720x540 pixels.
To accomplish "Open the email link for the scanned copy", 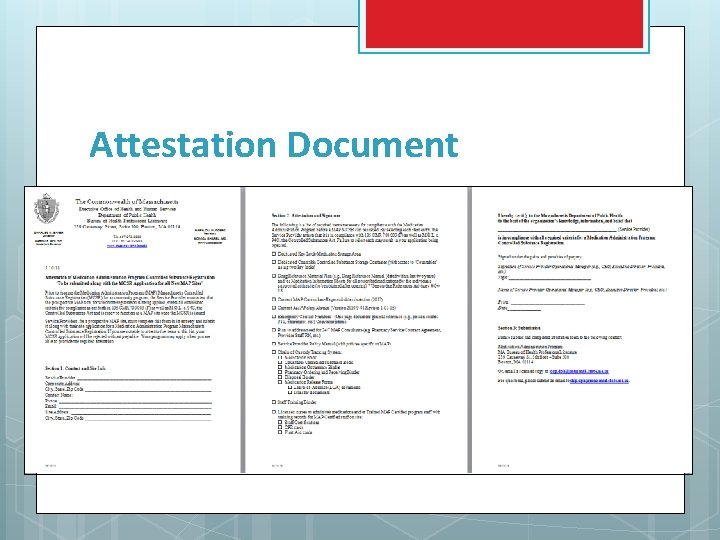I will 579,371.
